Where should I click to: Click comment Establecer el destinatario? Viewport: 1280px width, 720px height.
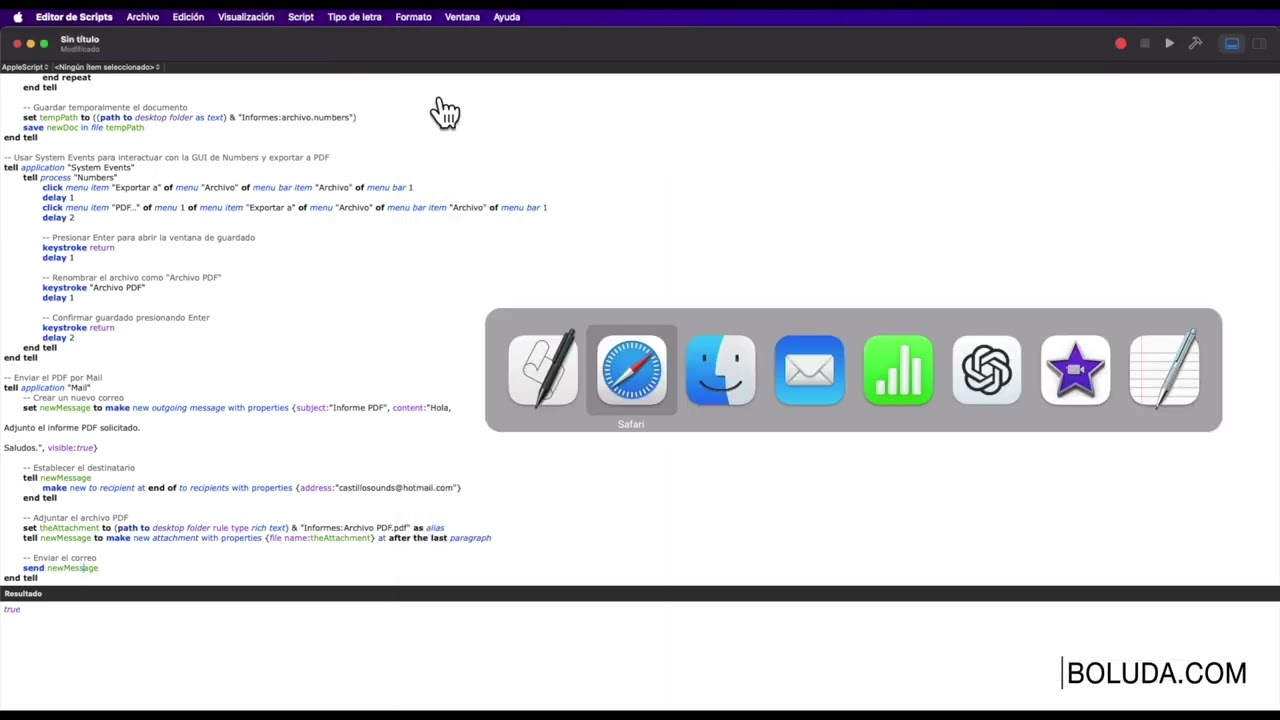click(79, 468)
